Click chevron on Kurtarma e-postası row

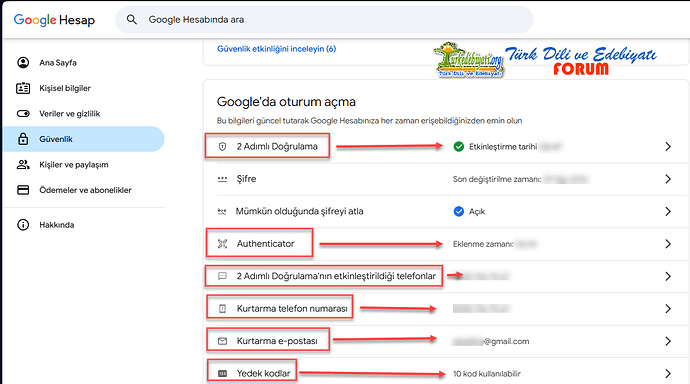point(668,341)
